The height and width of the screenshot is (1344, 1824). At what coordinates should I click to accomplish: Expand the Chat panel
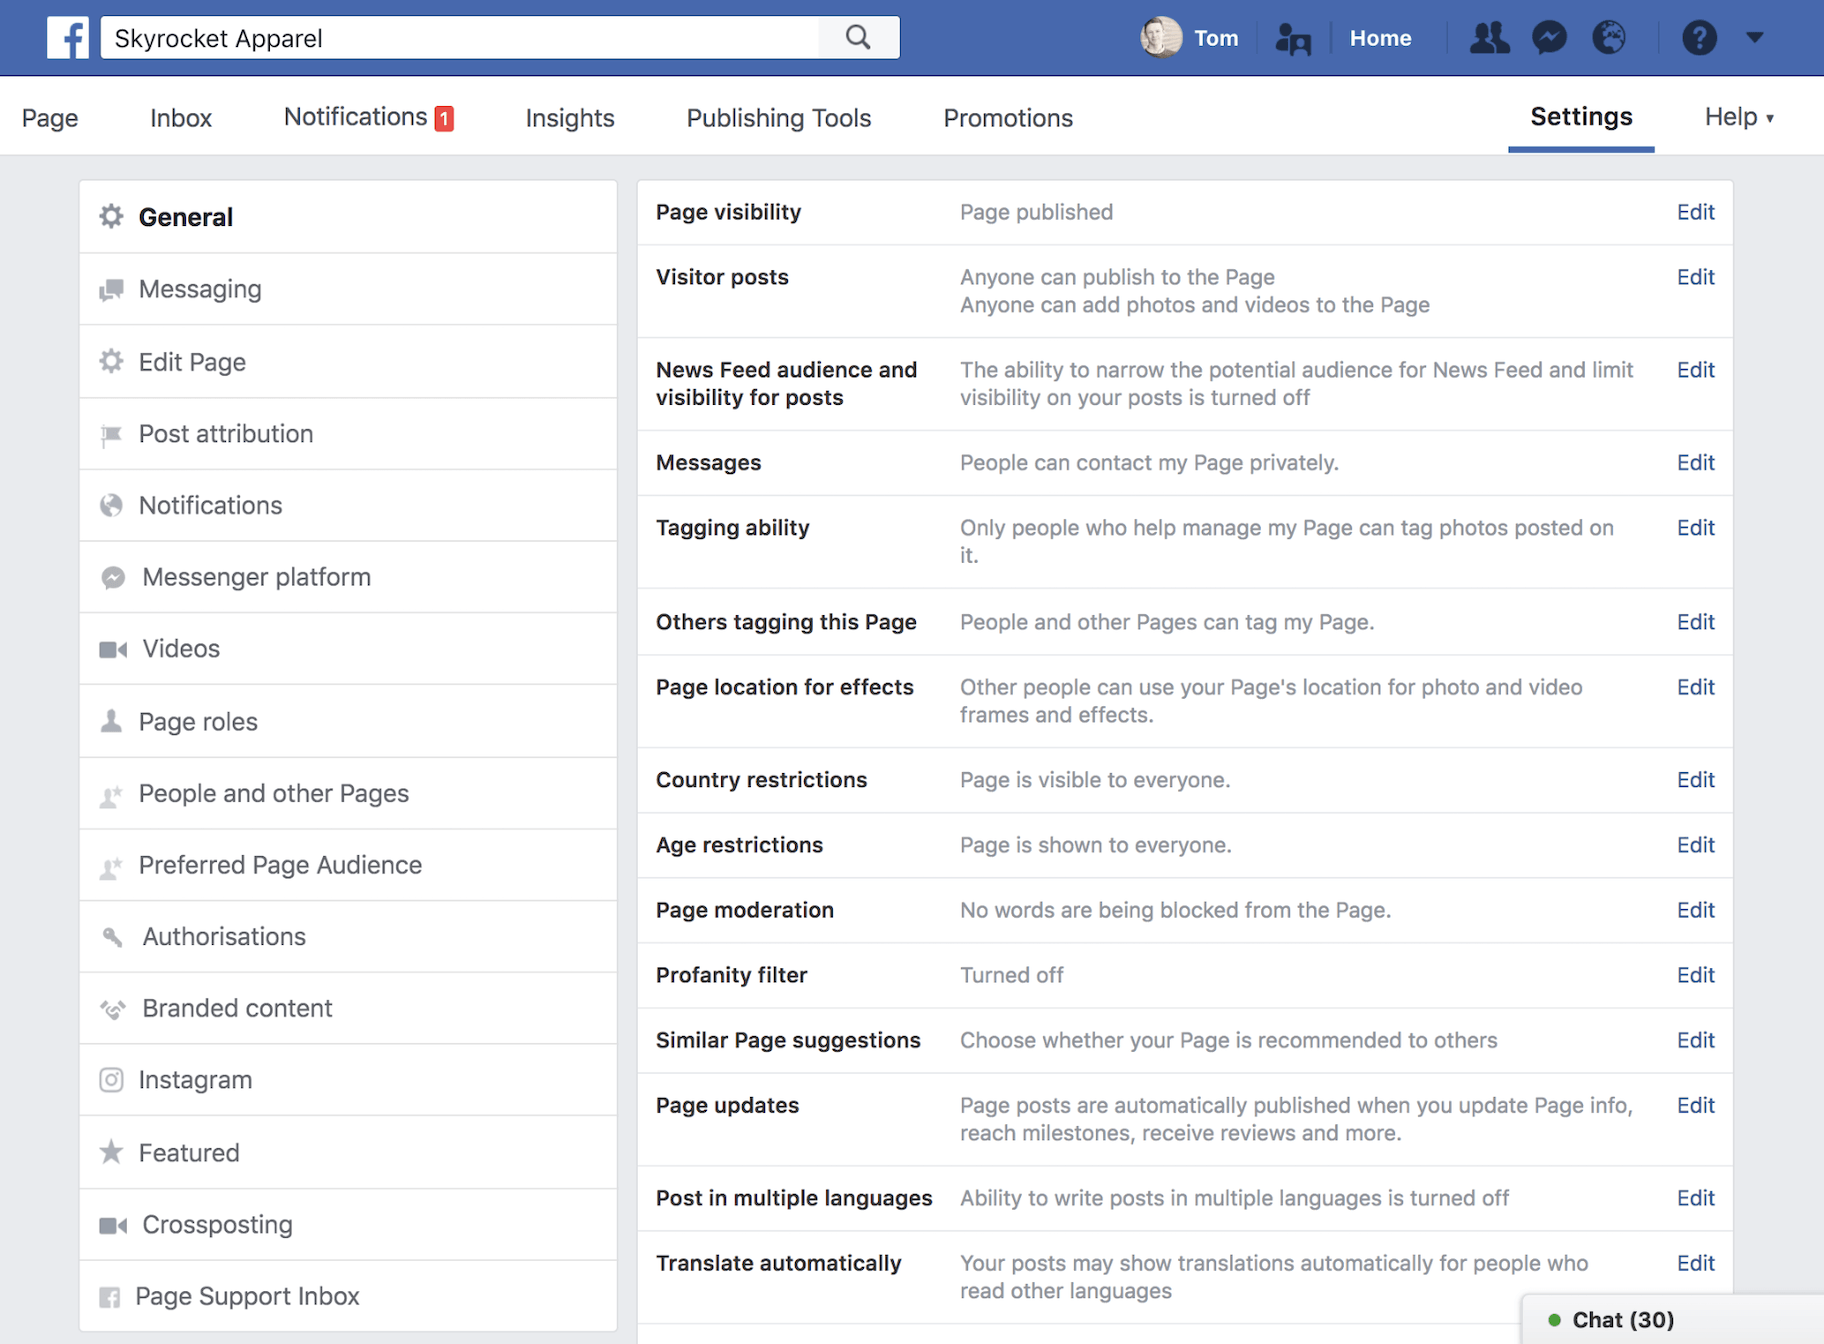pyautogui.click(x=1622, y=1319)
